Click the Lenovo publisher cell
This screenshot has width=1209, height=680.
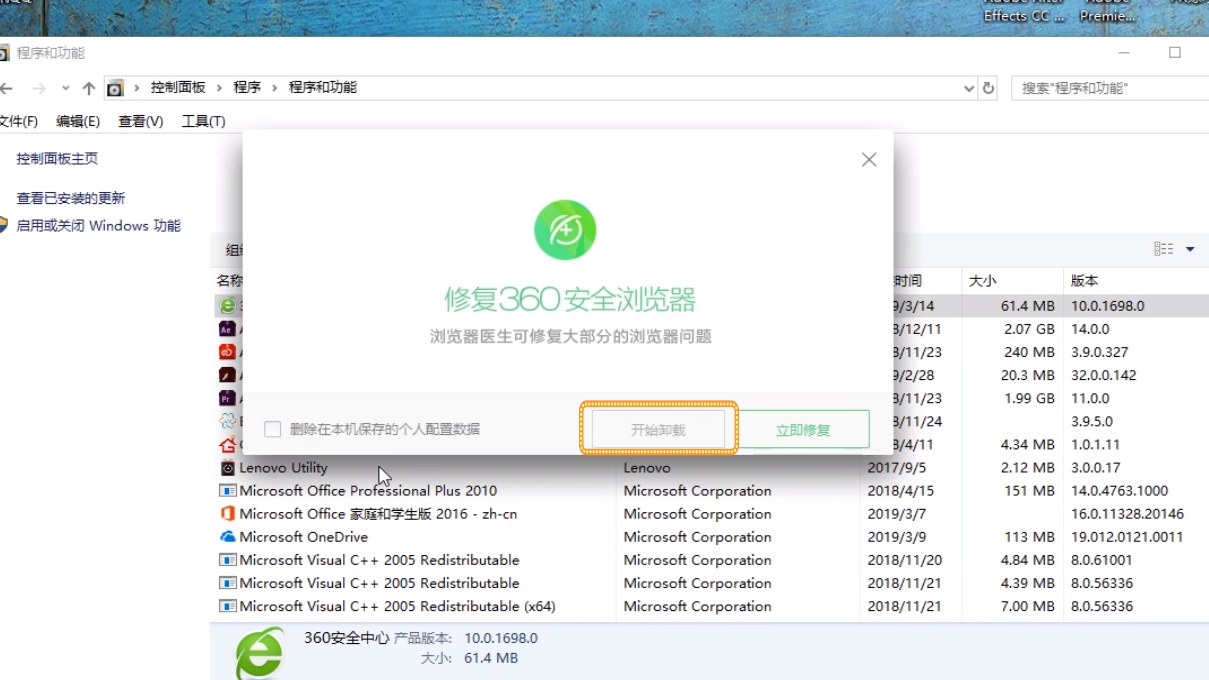[x=647, y=468]
